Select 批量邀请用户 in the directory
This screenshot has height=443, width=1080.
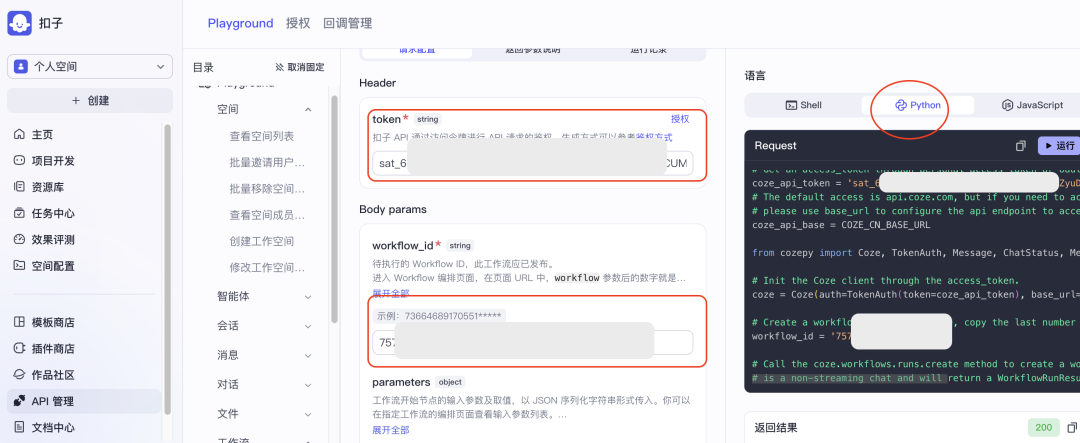pyautogui.click(x=267, y=163)
